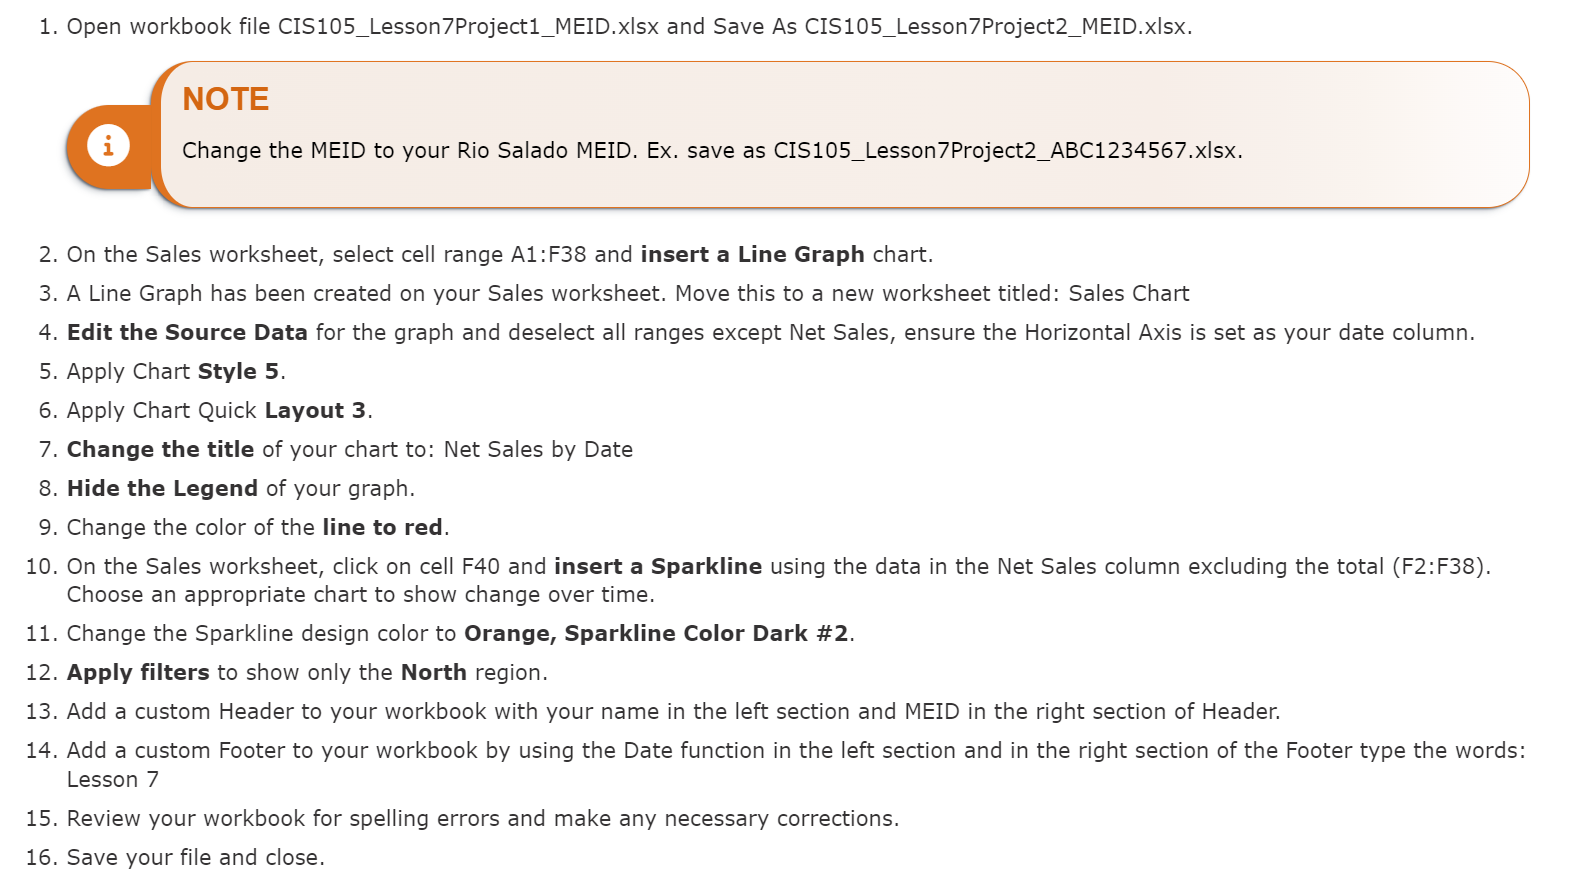Click the bold 'Layout 3' text
This screenshot has height=888, width=1571.
pos(315,411)
